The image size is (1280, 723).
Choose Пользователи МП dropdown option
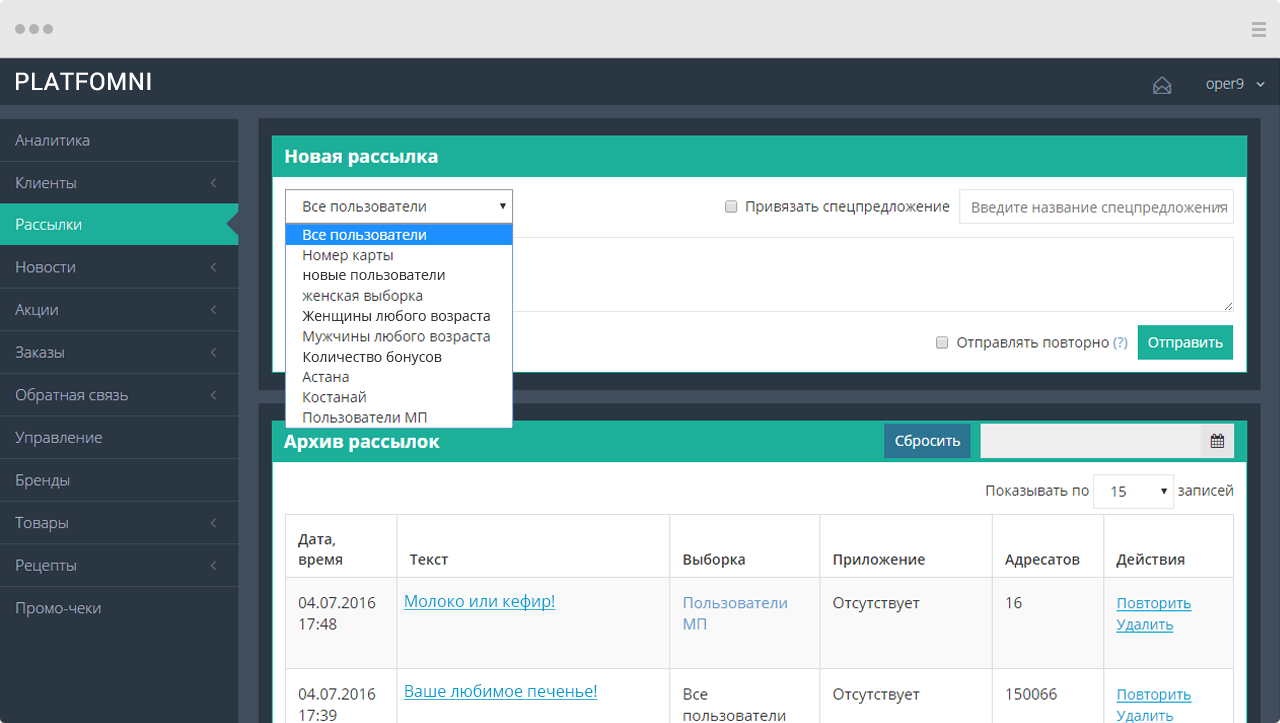(x=399, y=418)
